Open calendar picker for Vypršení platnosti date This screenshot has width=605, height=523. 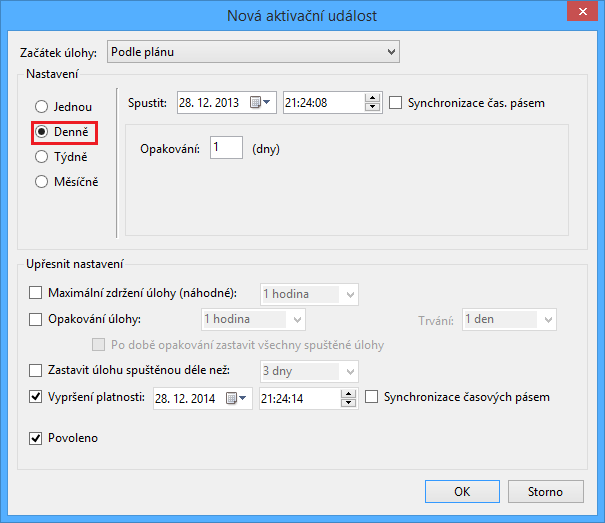click(x=236, y=398)
